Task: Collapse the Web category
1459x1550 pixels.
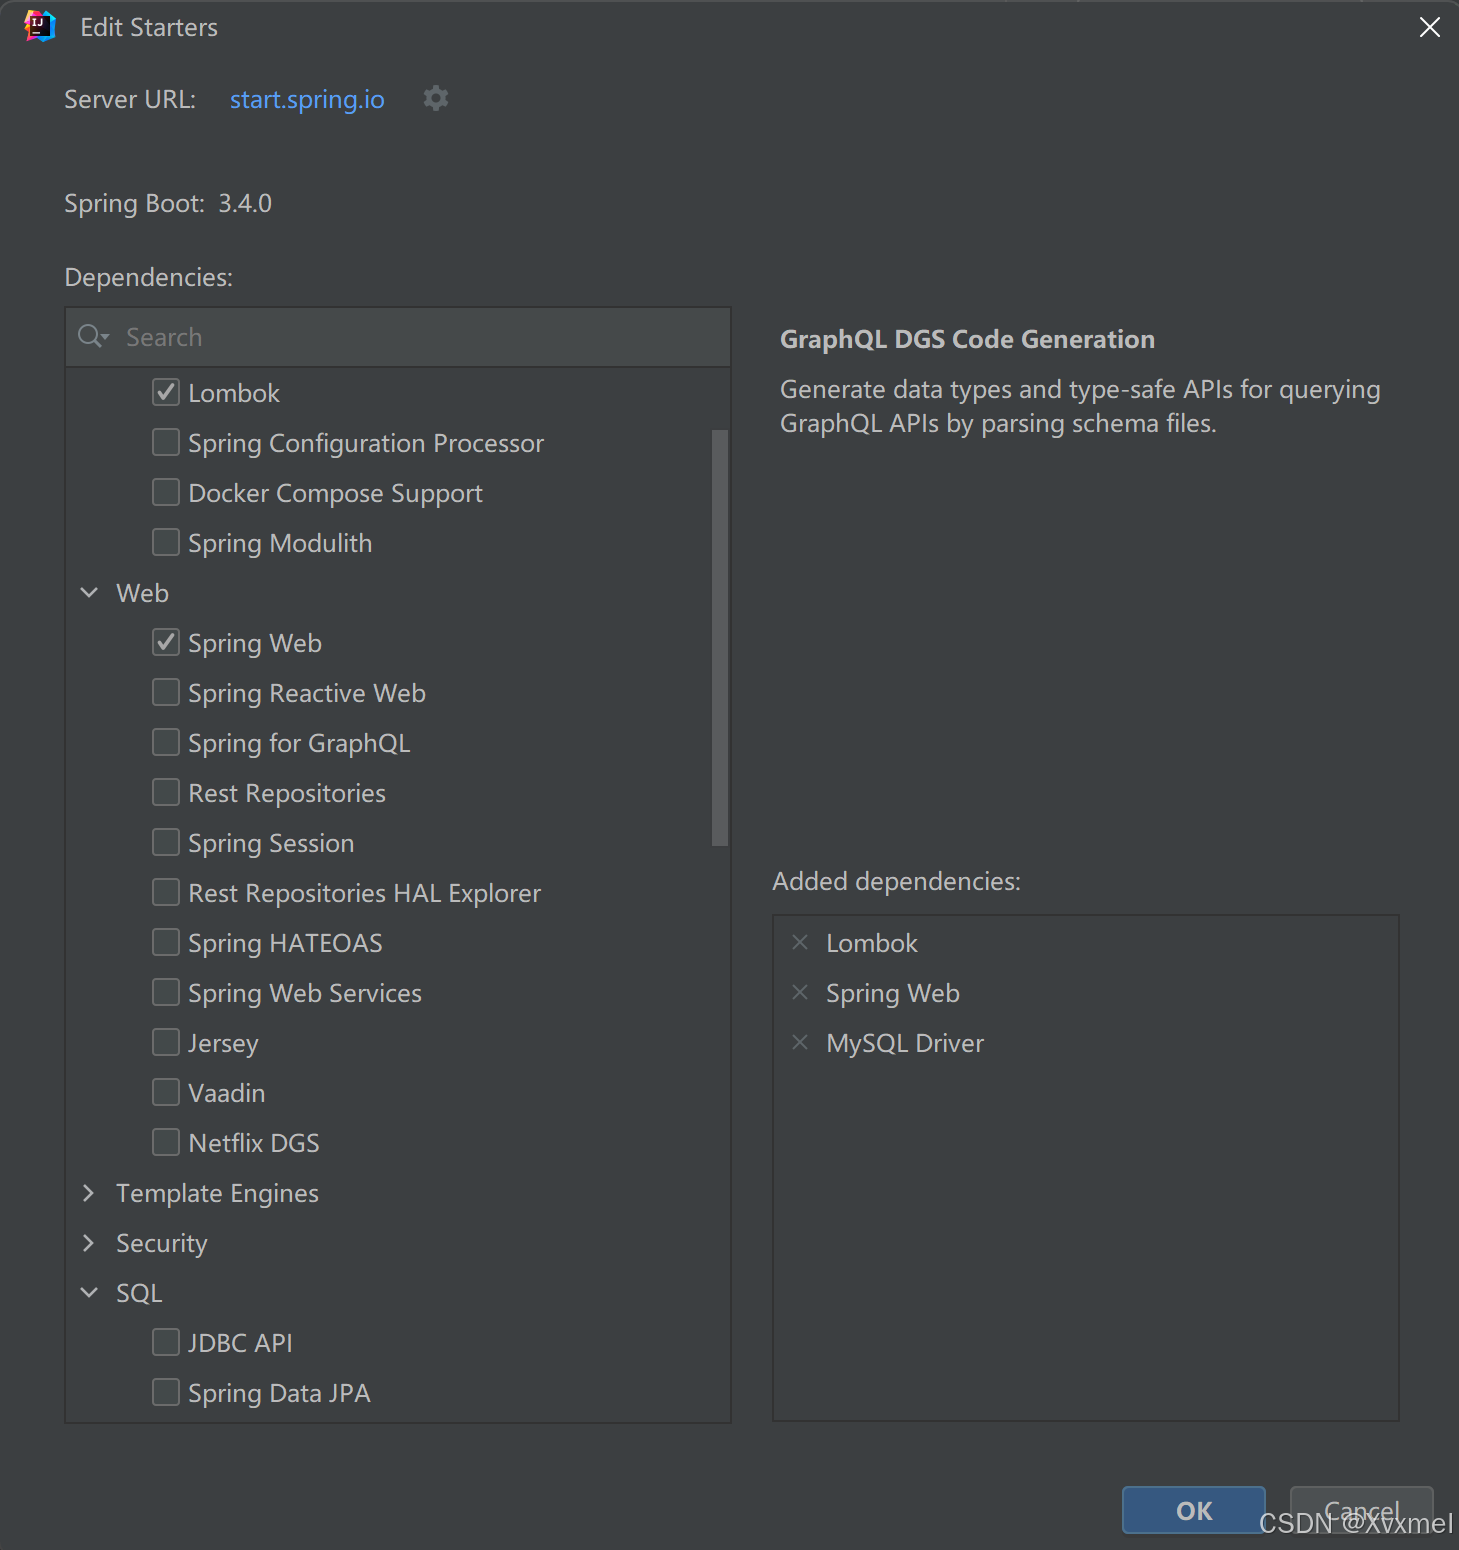Action: pos(89,592)
